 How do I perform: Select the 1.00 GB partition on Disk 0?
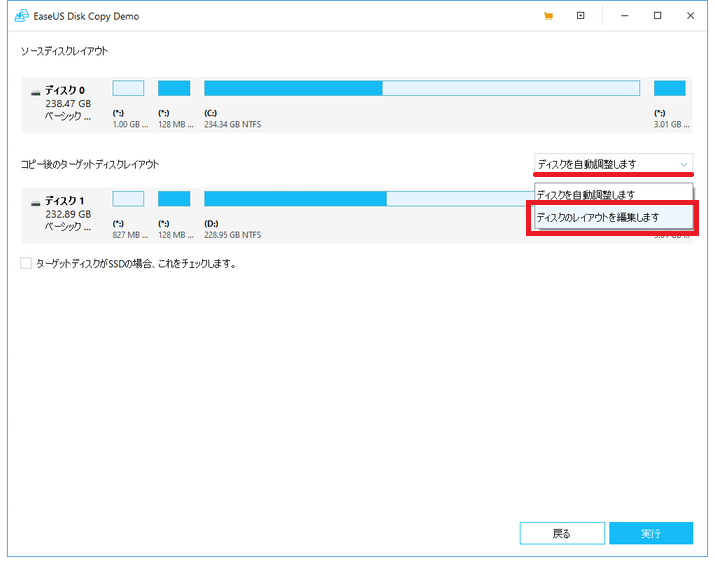tap(128, 88)
